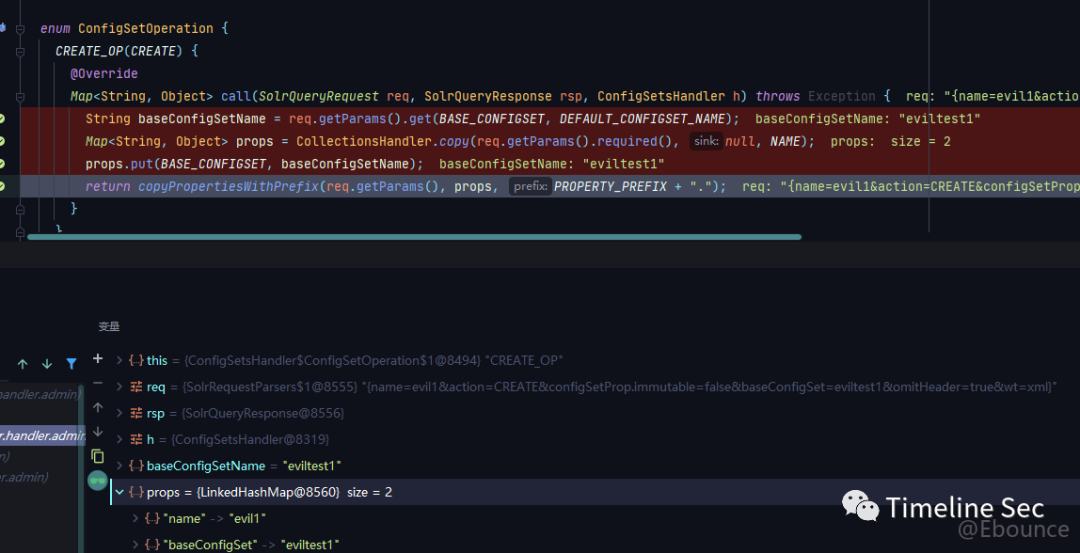The image size is (1080, 553).
Task: Add new watch with plus icon
Action: [98, 358]
